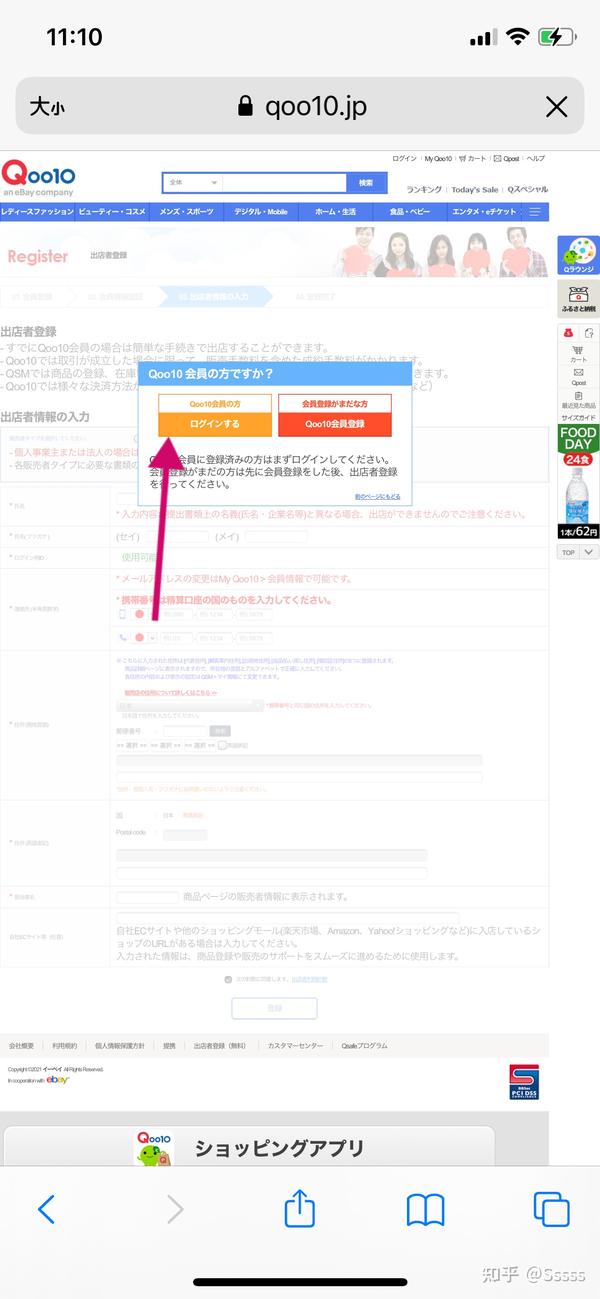The height and width of the screenshot is (1299, 600).
Task: Open the hamburger category menu icon
Action: (535, 212)
